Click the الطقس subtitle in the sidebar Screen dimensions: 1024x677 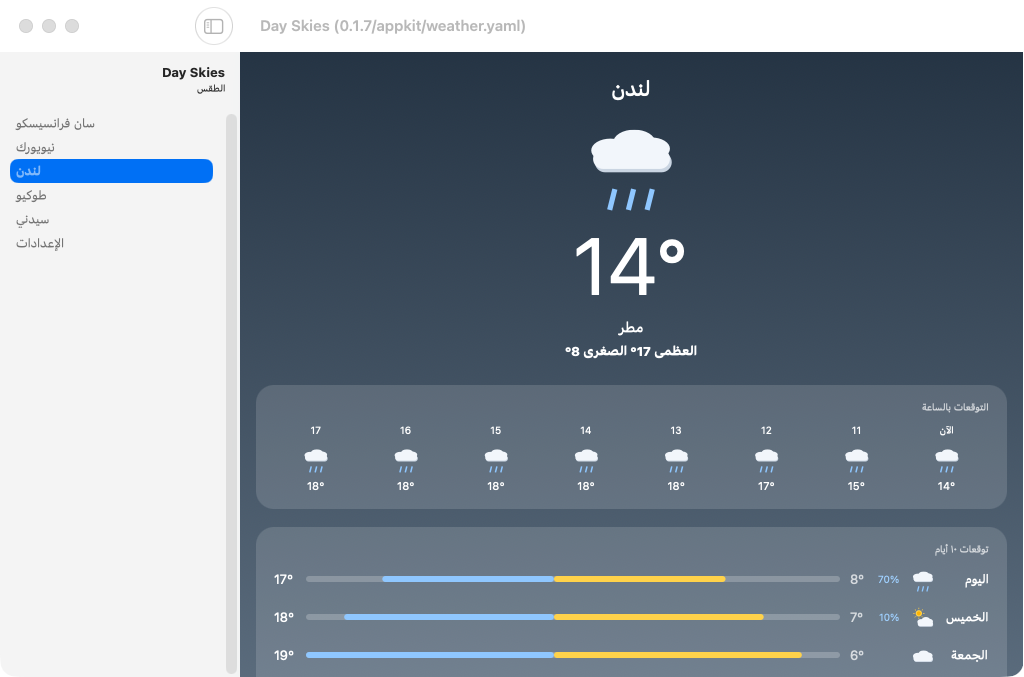pyautogui.click(x=211, y=89)
